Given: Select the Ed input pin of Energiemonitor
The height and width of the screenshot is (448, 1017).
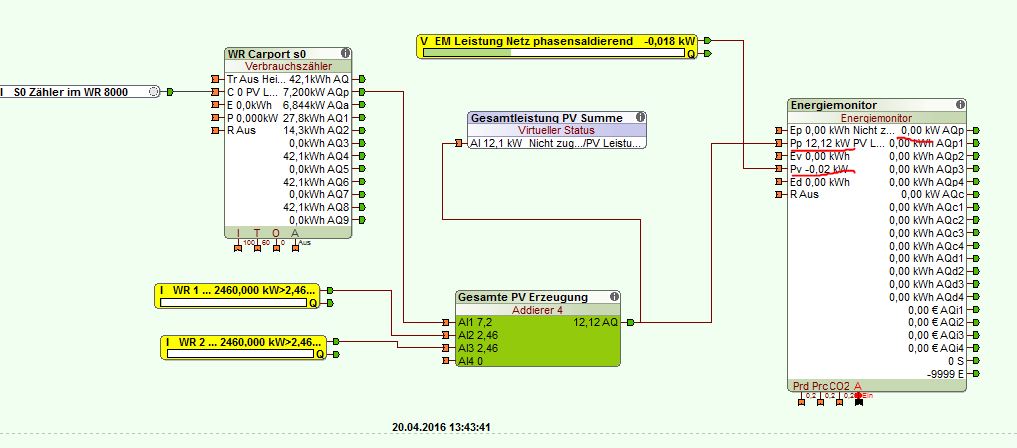Looking at the screenshot, I should coord(778,182).
